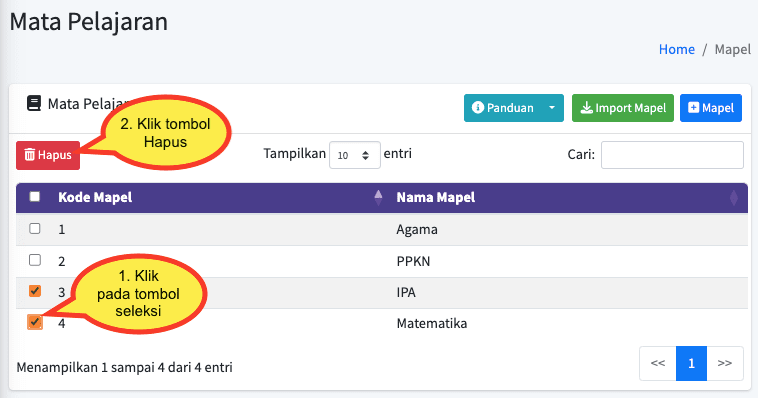Screen dimensions: 758x398
Task: Click the IPA cell
Action: coord(406,293)
